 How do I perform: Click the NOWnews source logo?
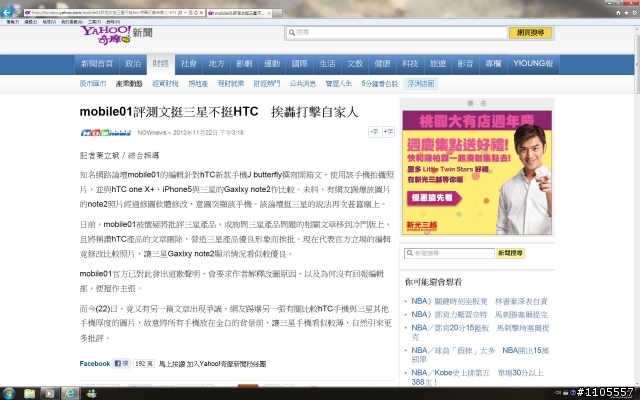click(106, 133)
